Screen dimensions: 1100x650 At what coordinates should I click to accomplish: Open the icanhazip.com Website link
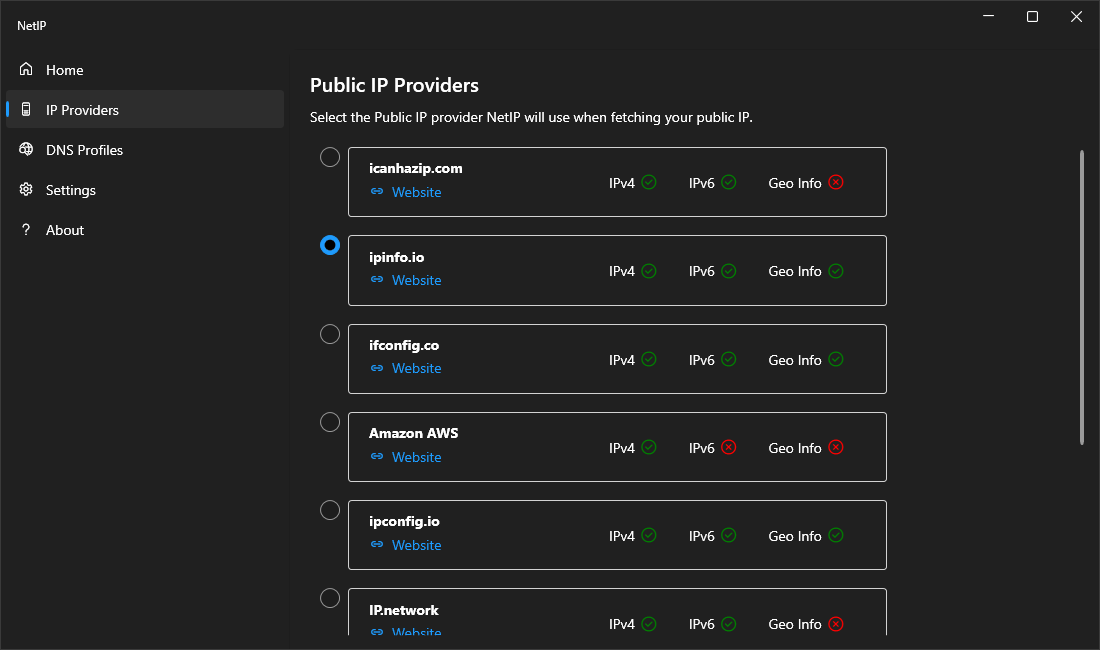(x=416, y=192)
